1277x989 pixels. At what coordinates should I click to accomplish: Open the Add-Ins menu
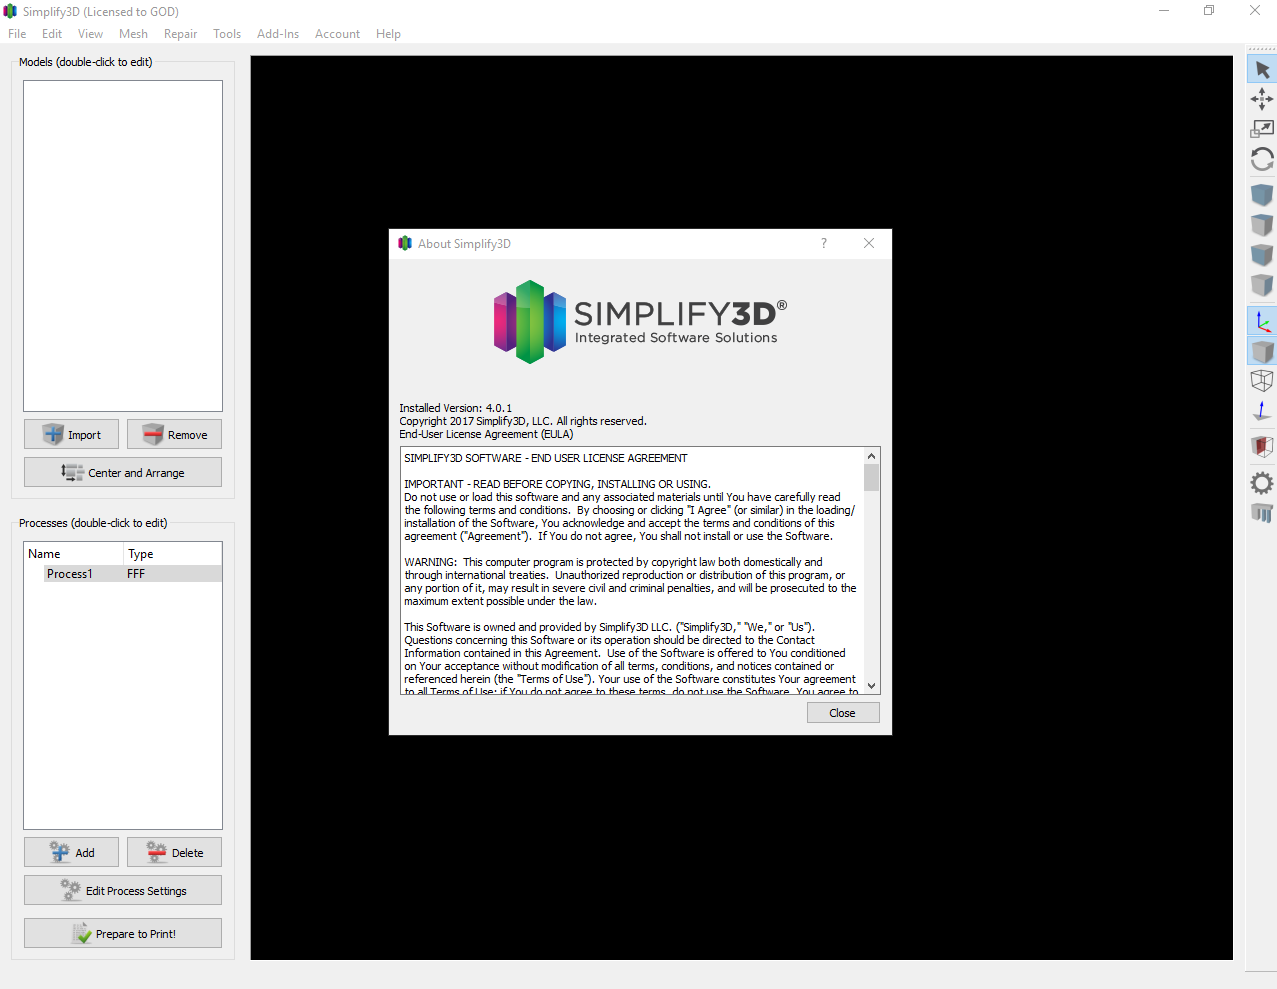coord(277,34)
